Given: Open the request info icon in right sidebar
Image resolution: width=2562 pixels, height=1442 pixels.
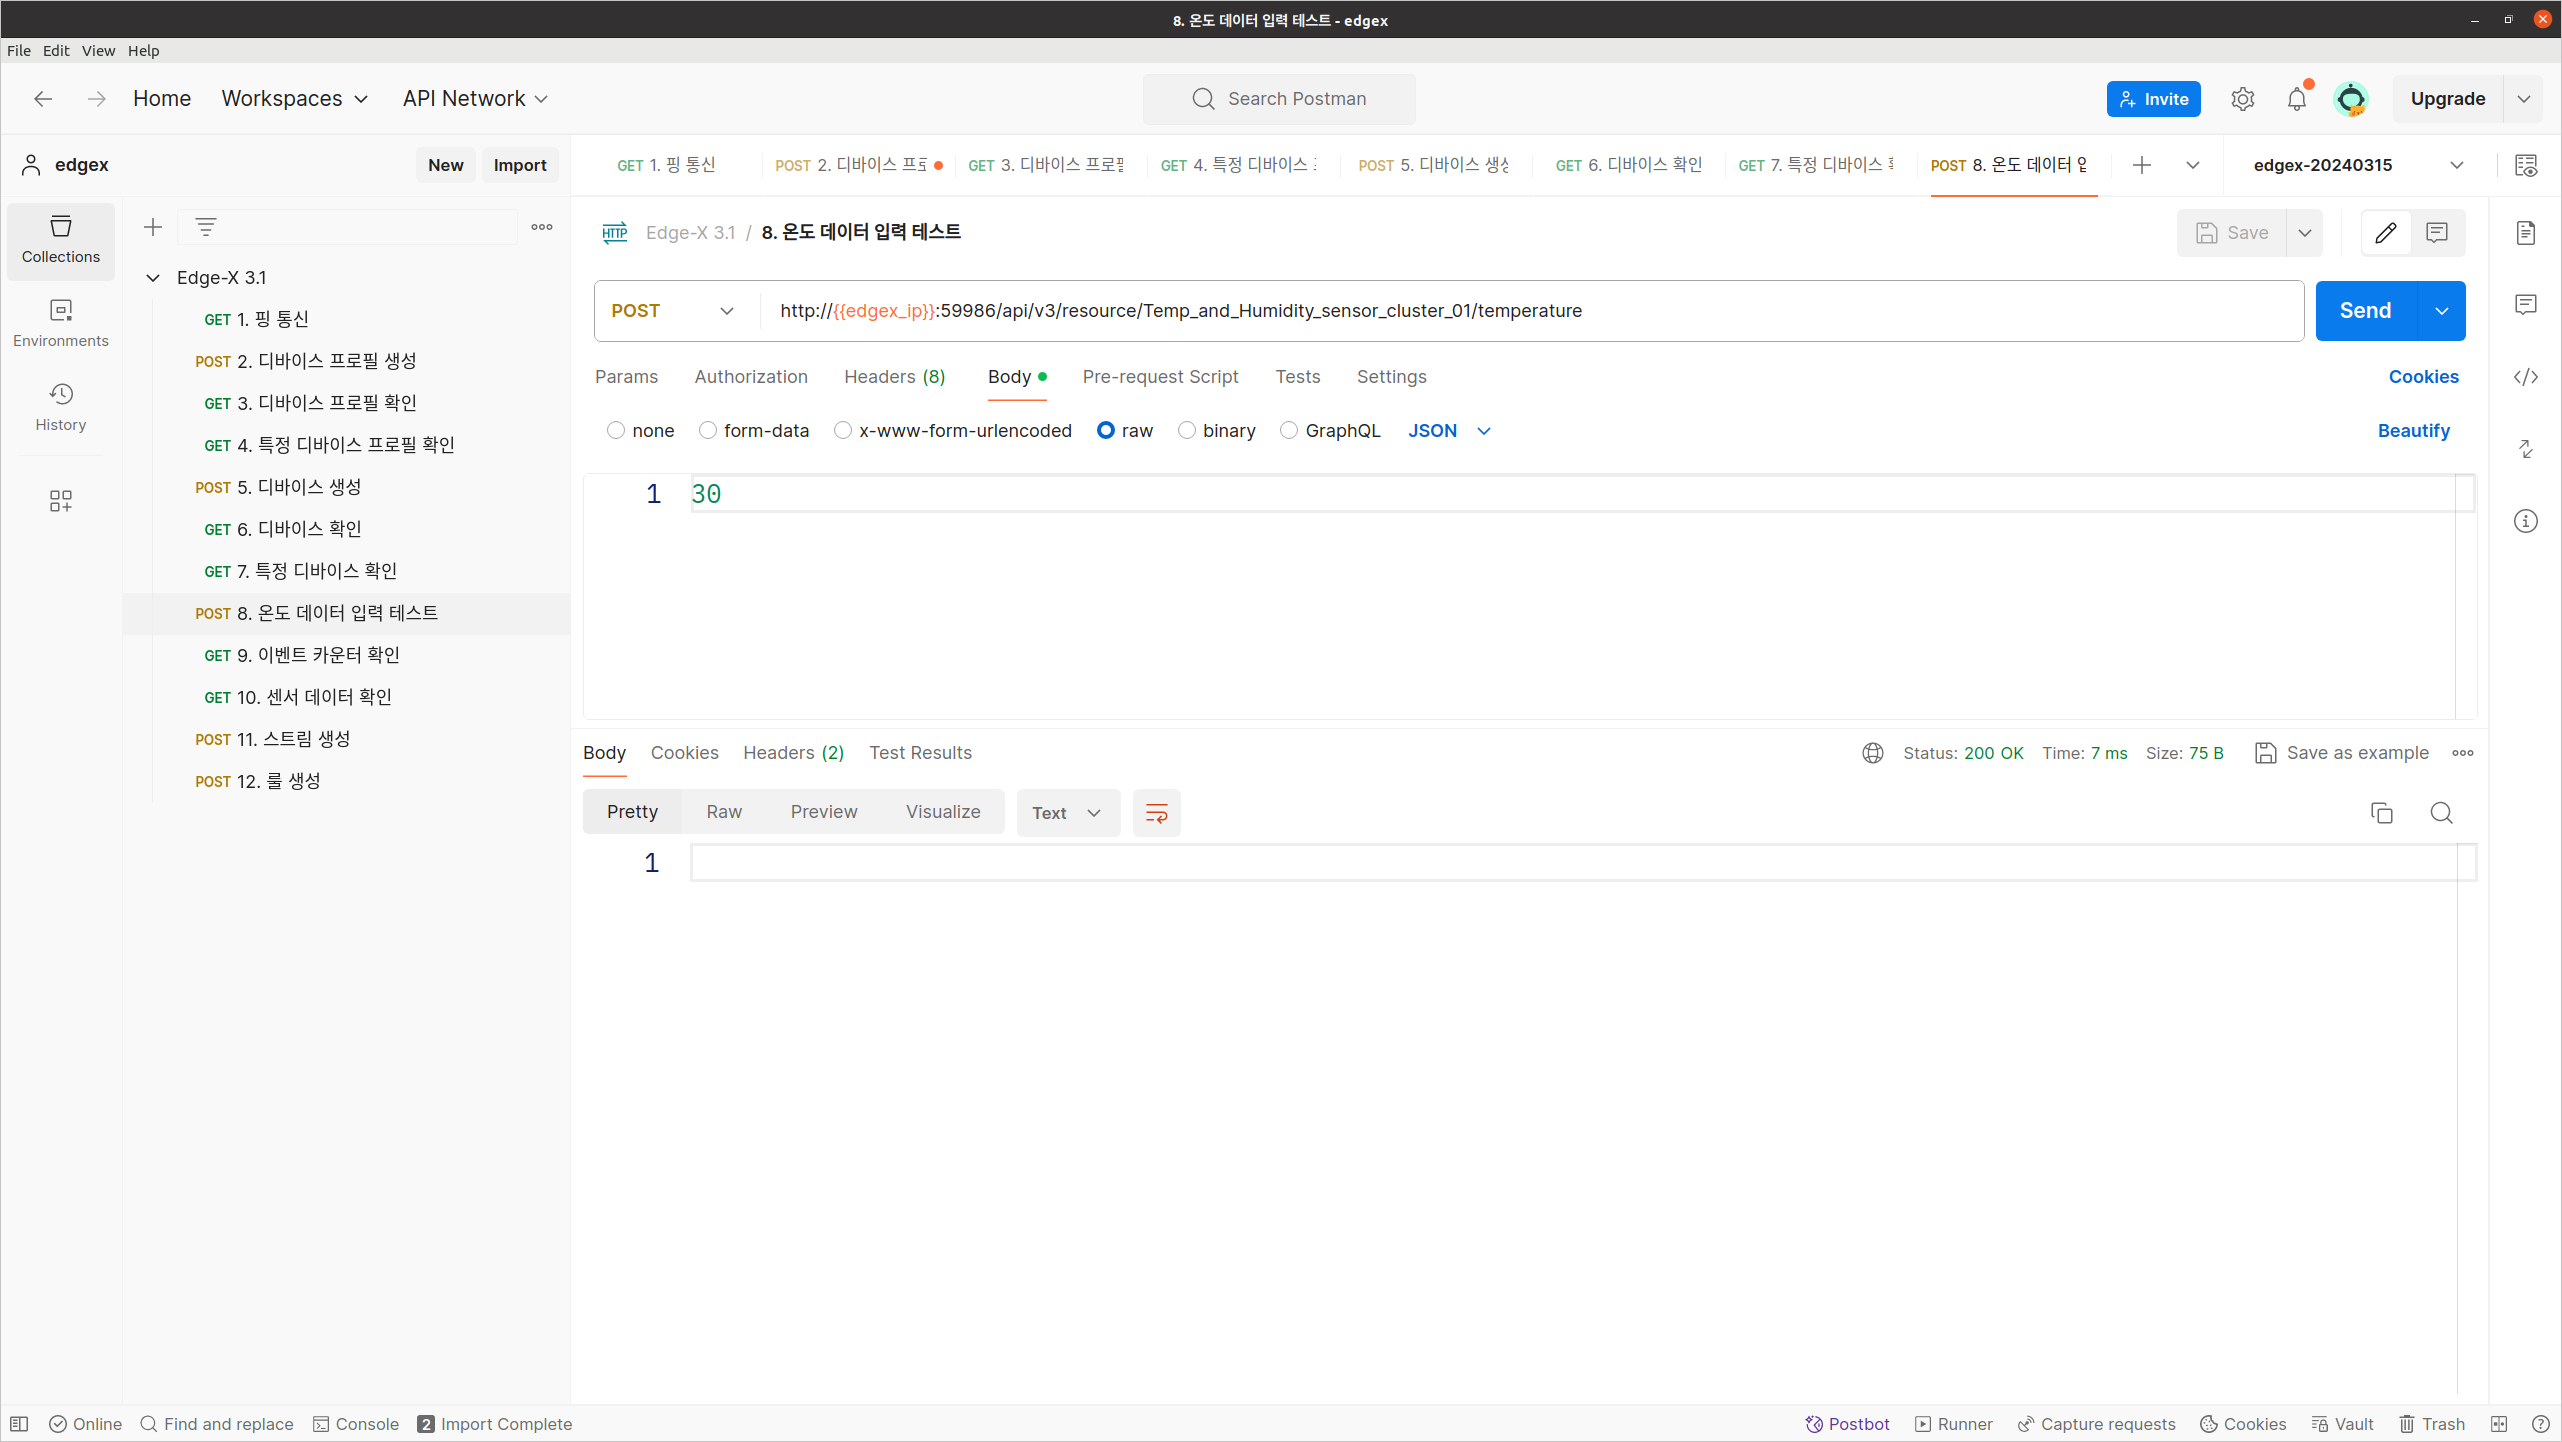Looking at the screenshot, I should tap(2526, 521).
